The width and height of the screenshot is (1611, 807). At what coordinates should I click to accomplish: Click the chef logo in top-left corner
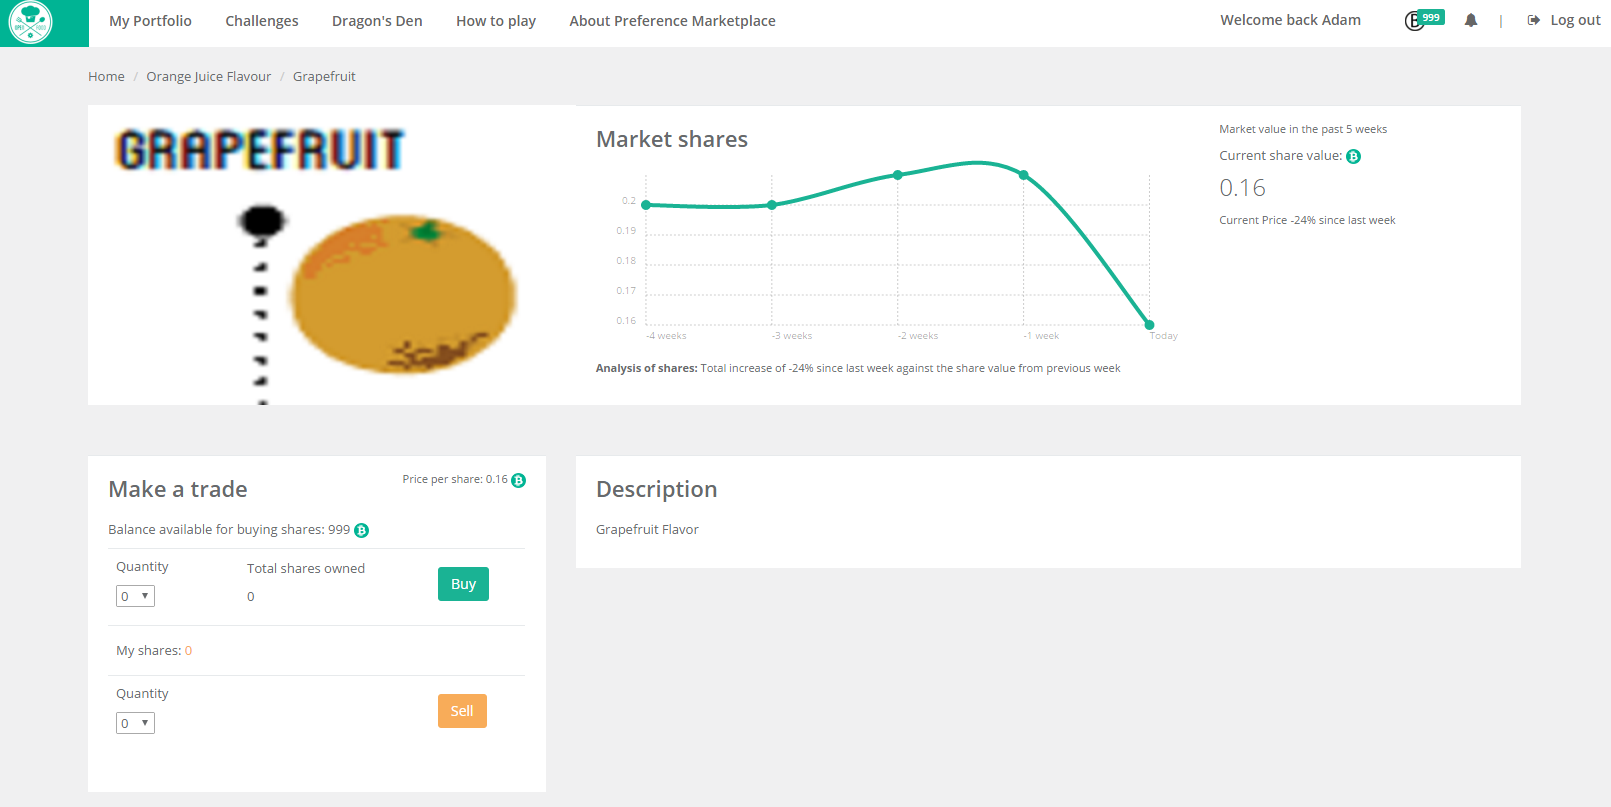[31, 22]
